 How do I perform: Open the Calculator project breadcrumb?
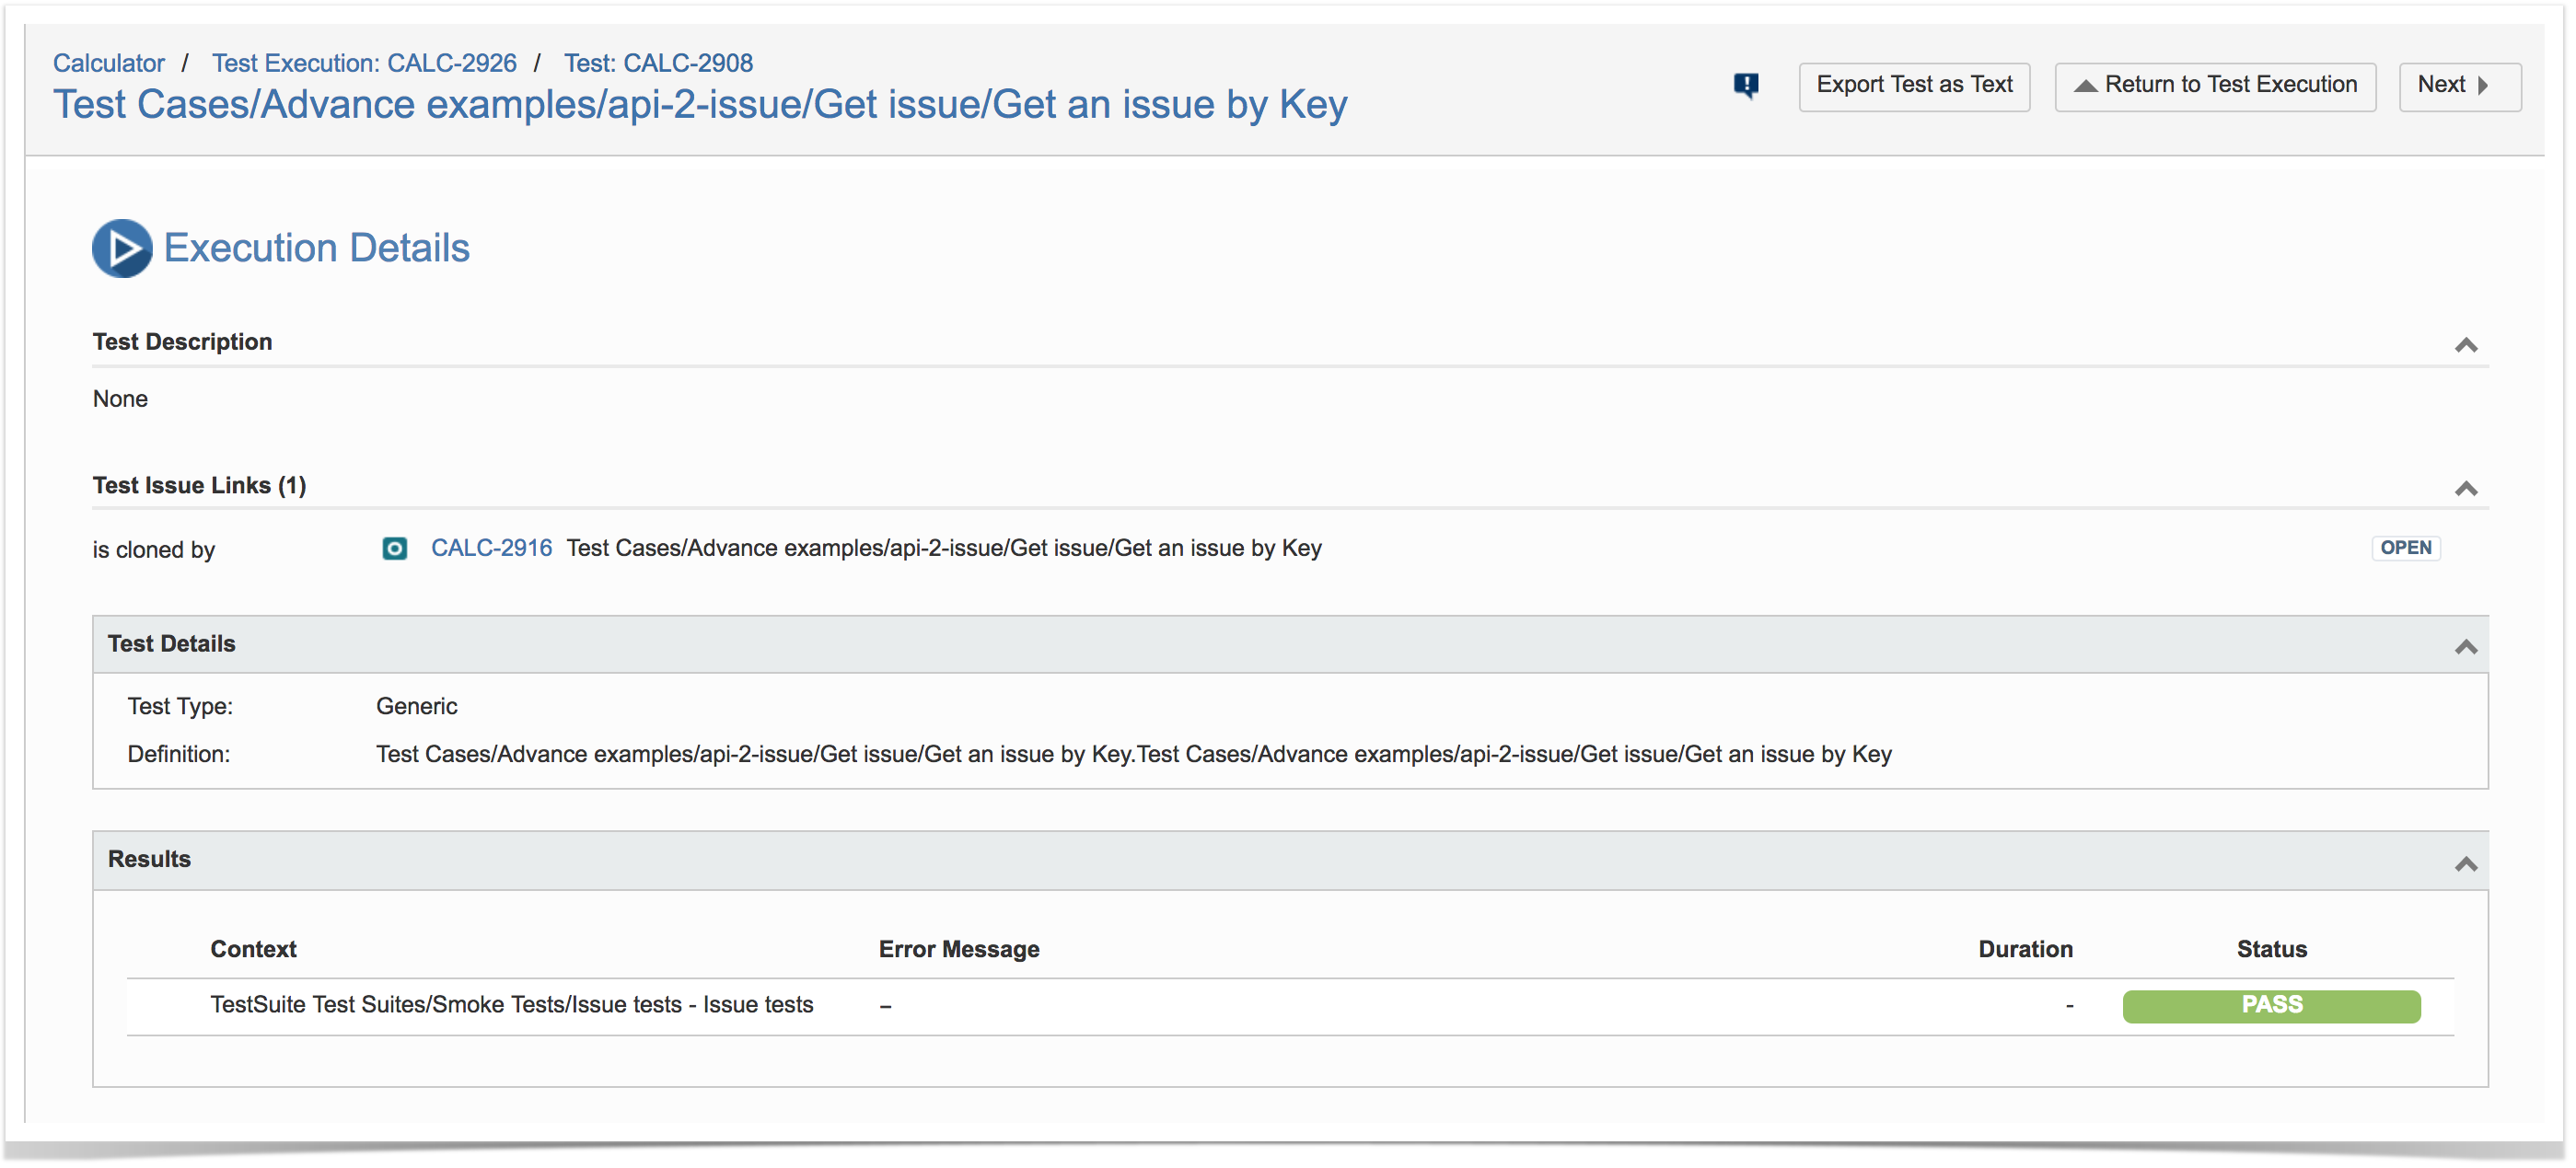click(x=108, y=63)
